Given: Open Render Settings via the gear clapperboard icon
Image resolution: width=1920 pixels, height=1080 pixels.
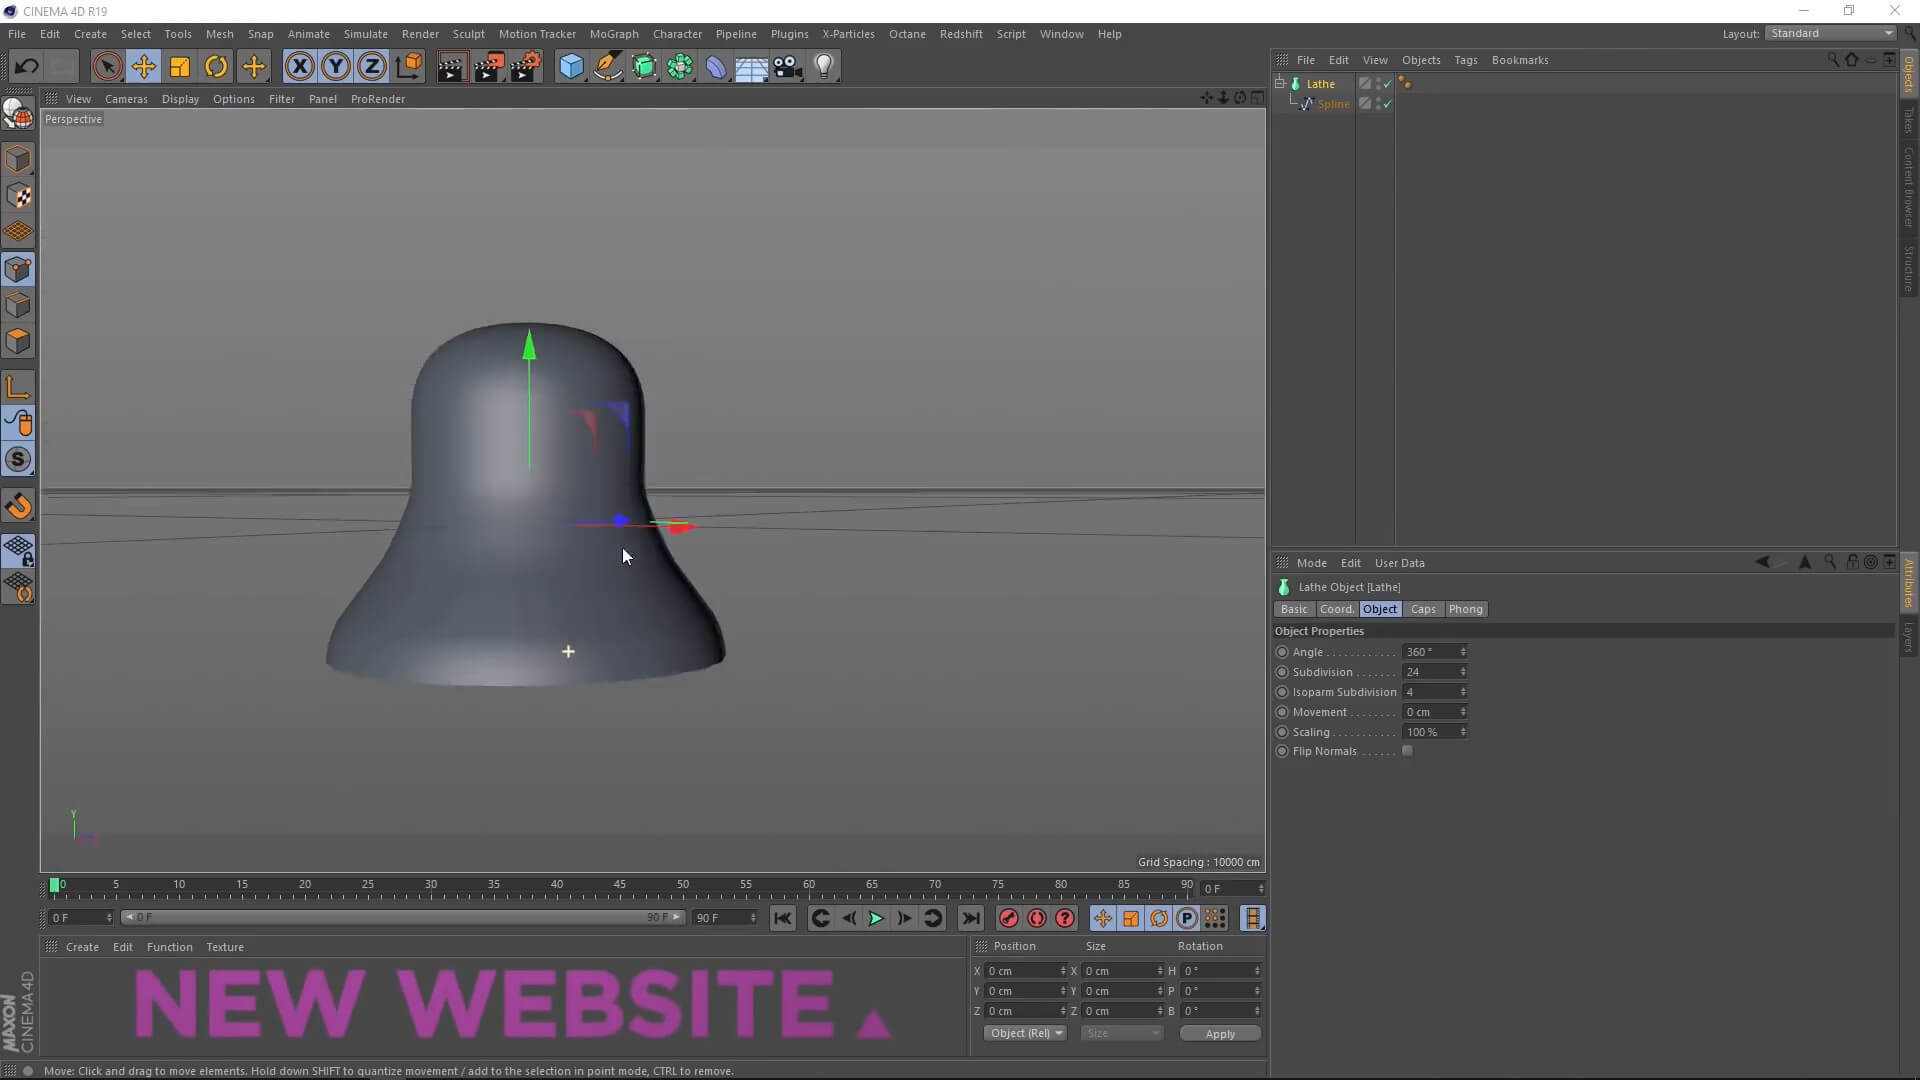Looking at the screenshot, I should (x=523, y=66).
